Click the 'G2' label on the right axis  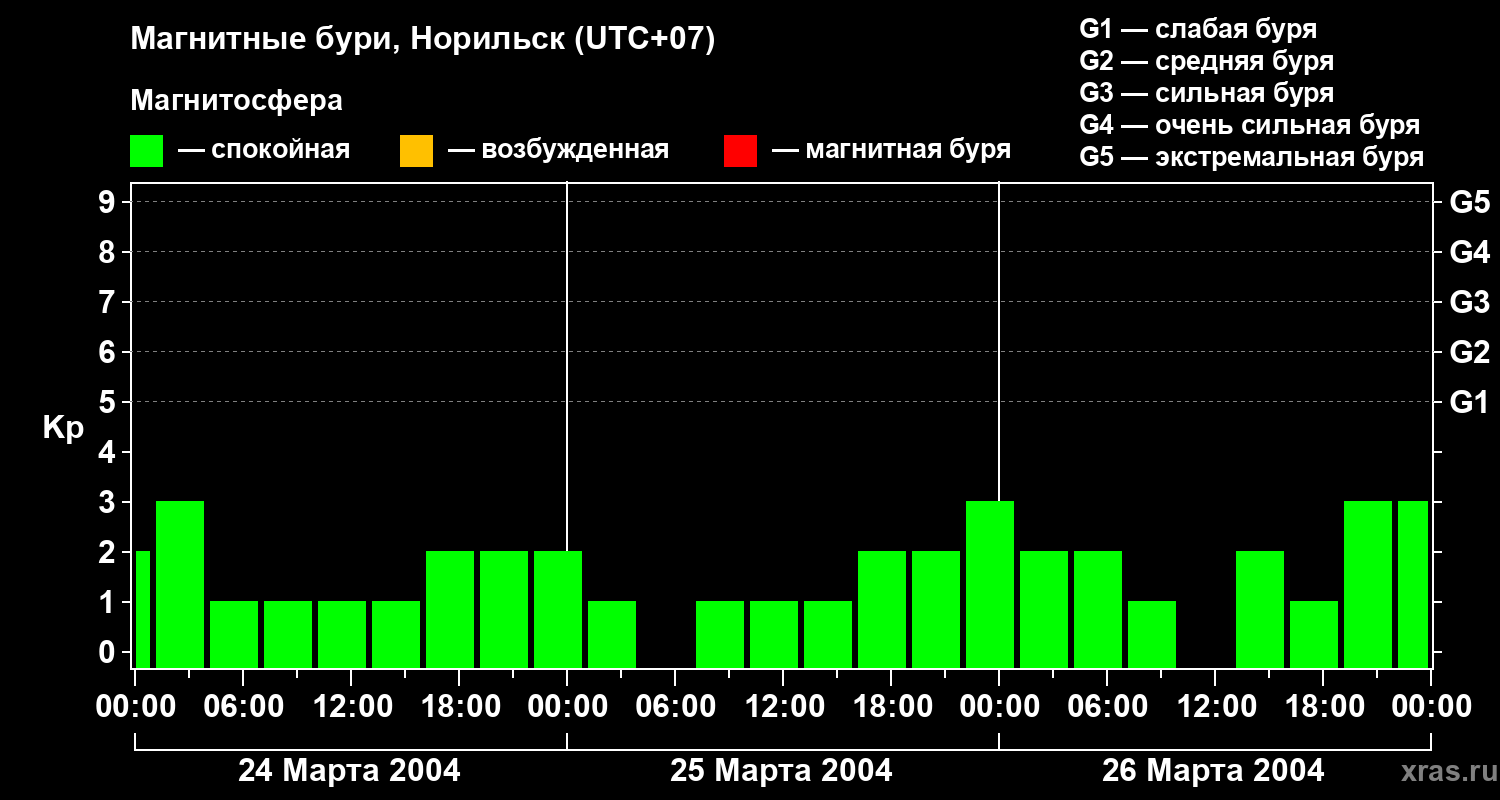click(x=1469, y=352)
